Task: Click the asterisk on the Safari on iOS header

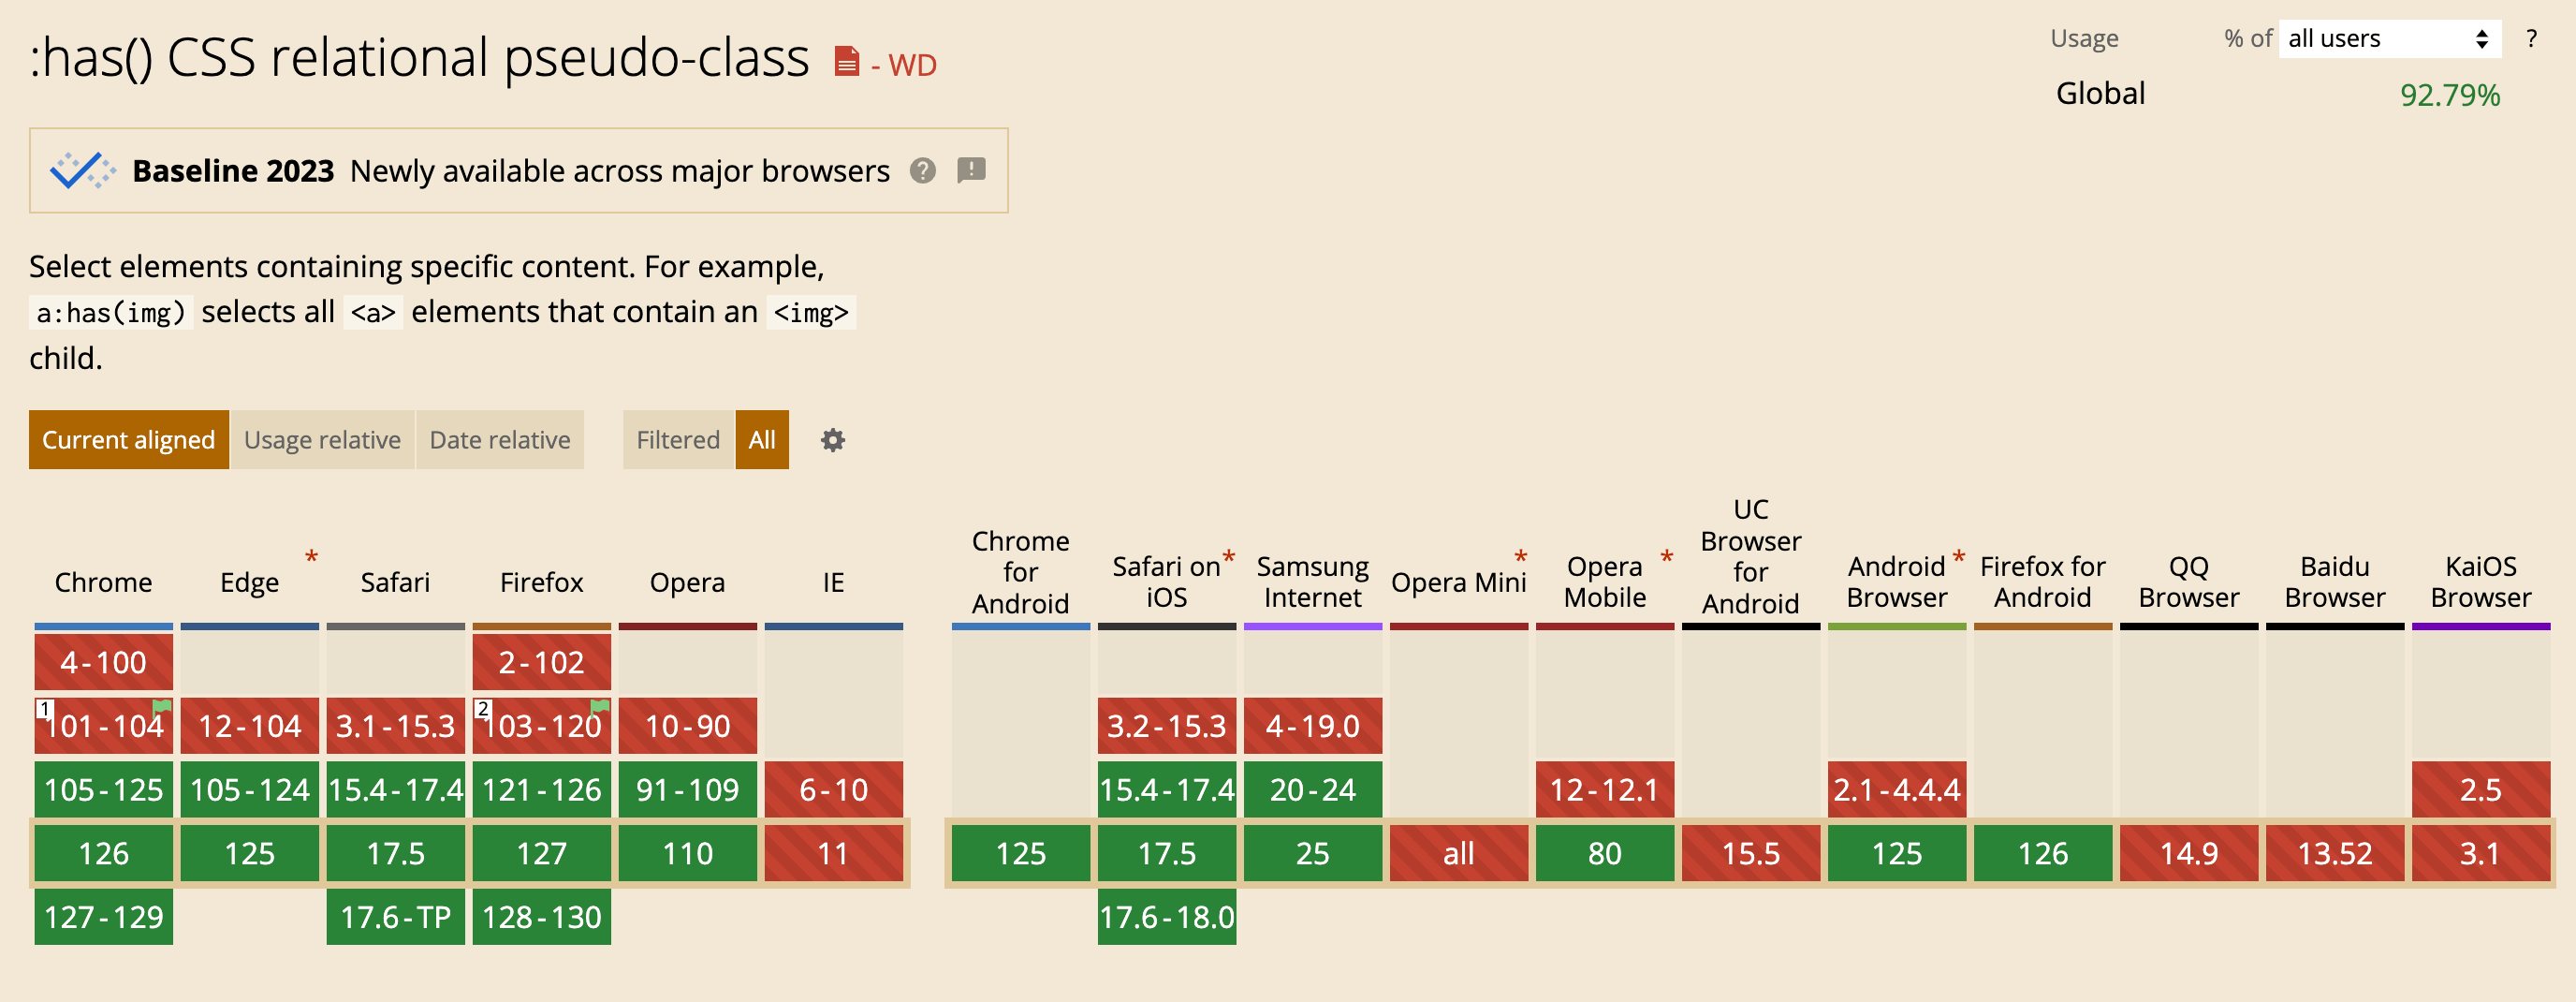Action: [1229, 557]
